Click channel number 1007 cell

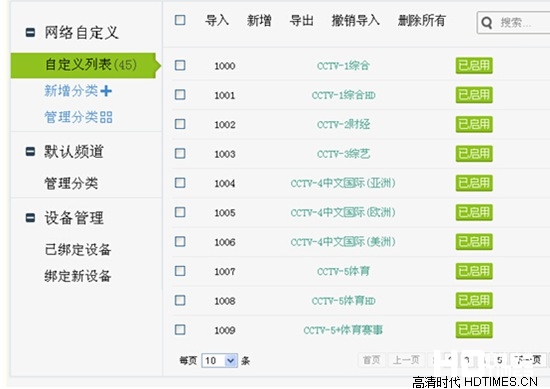(x=225, y=271)
